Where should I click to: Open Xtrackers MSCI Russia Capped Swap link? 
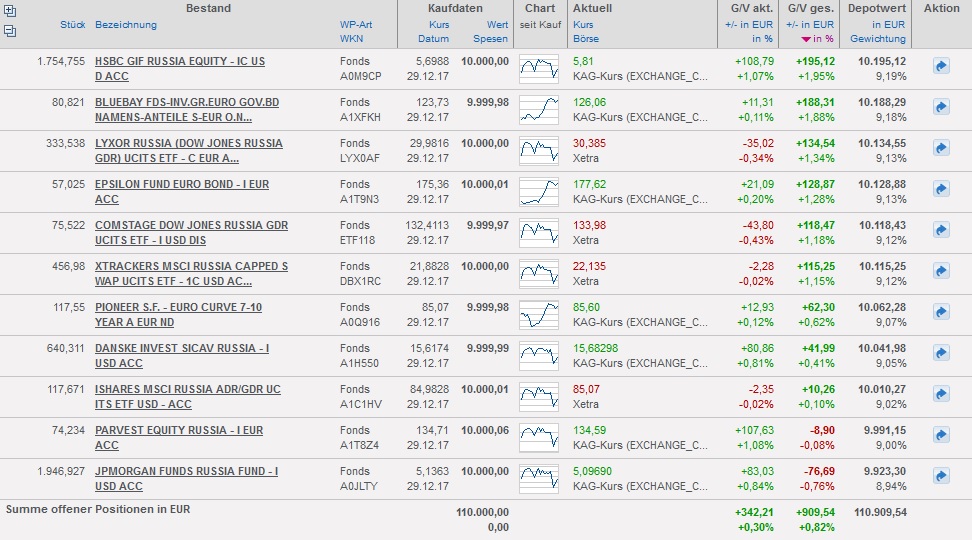pos(192,273)
